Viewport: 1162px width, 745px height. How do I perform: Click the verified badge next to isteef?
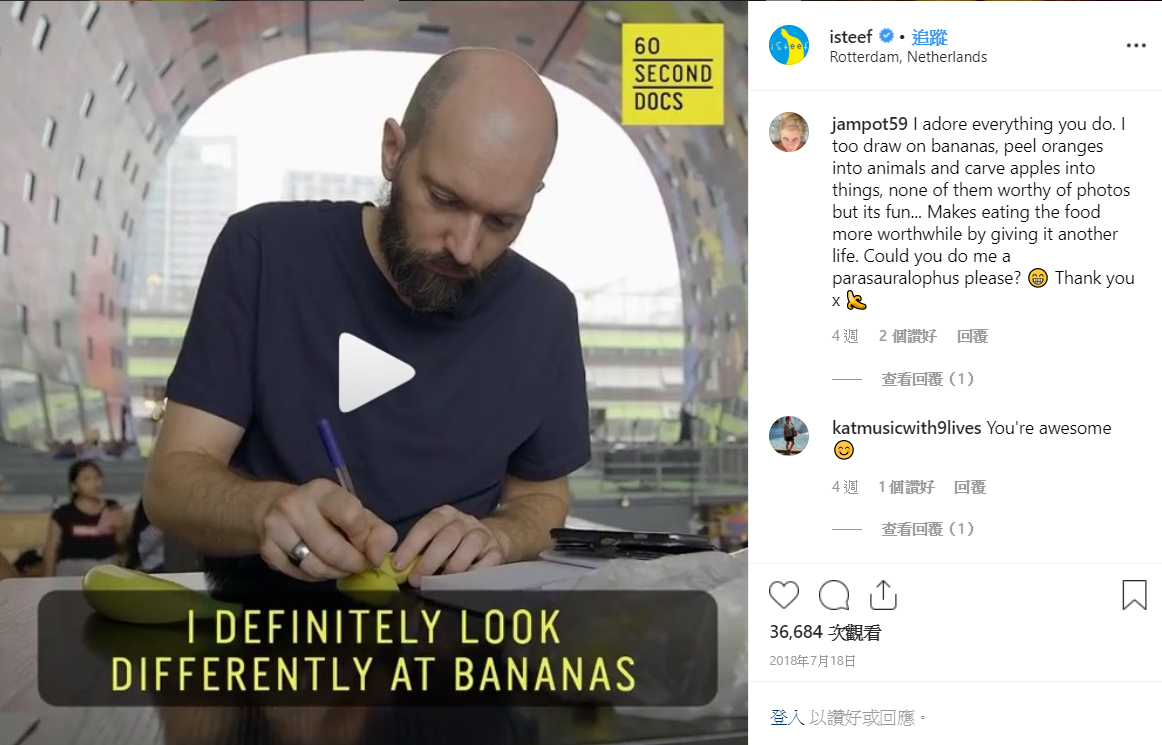click(x=886, y=36)
